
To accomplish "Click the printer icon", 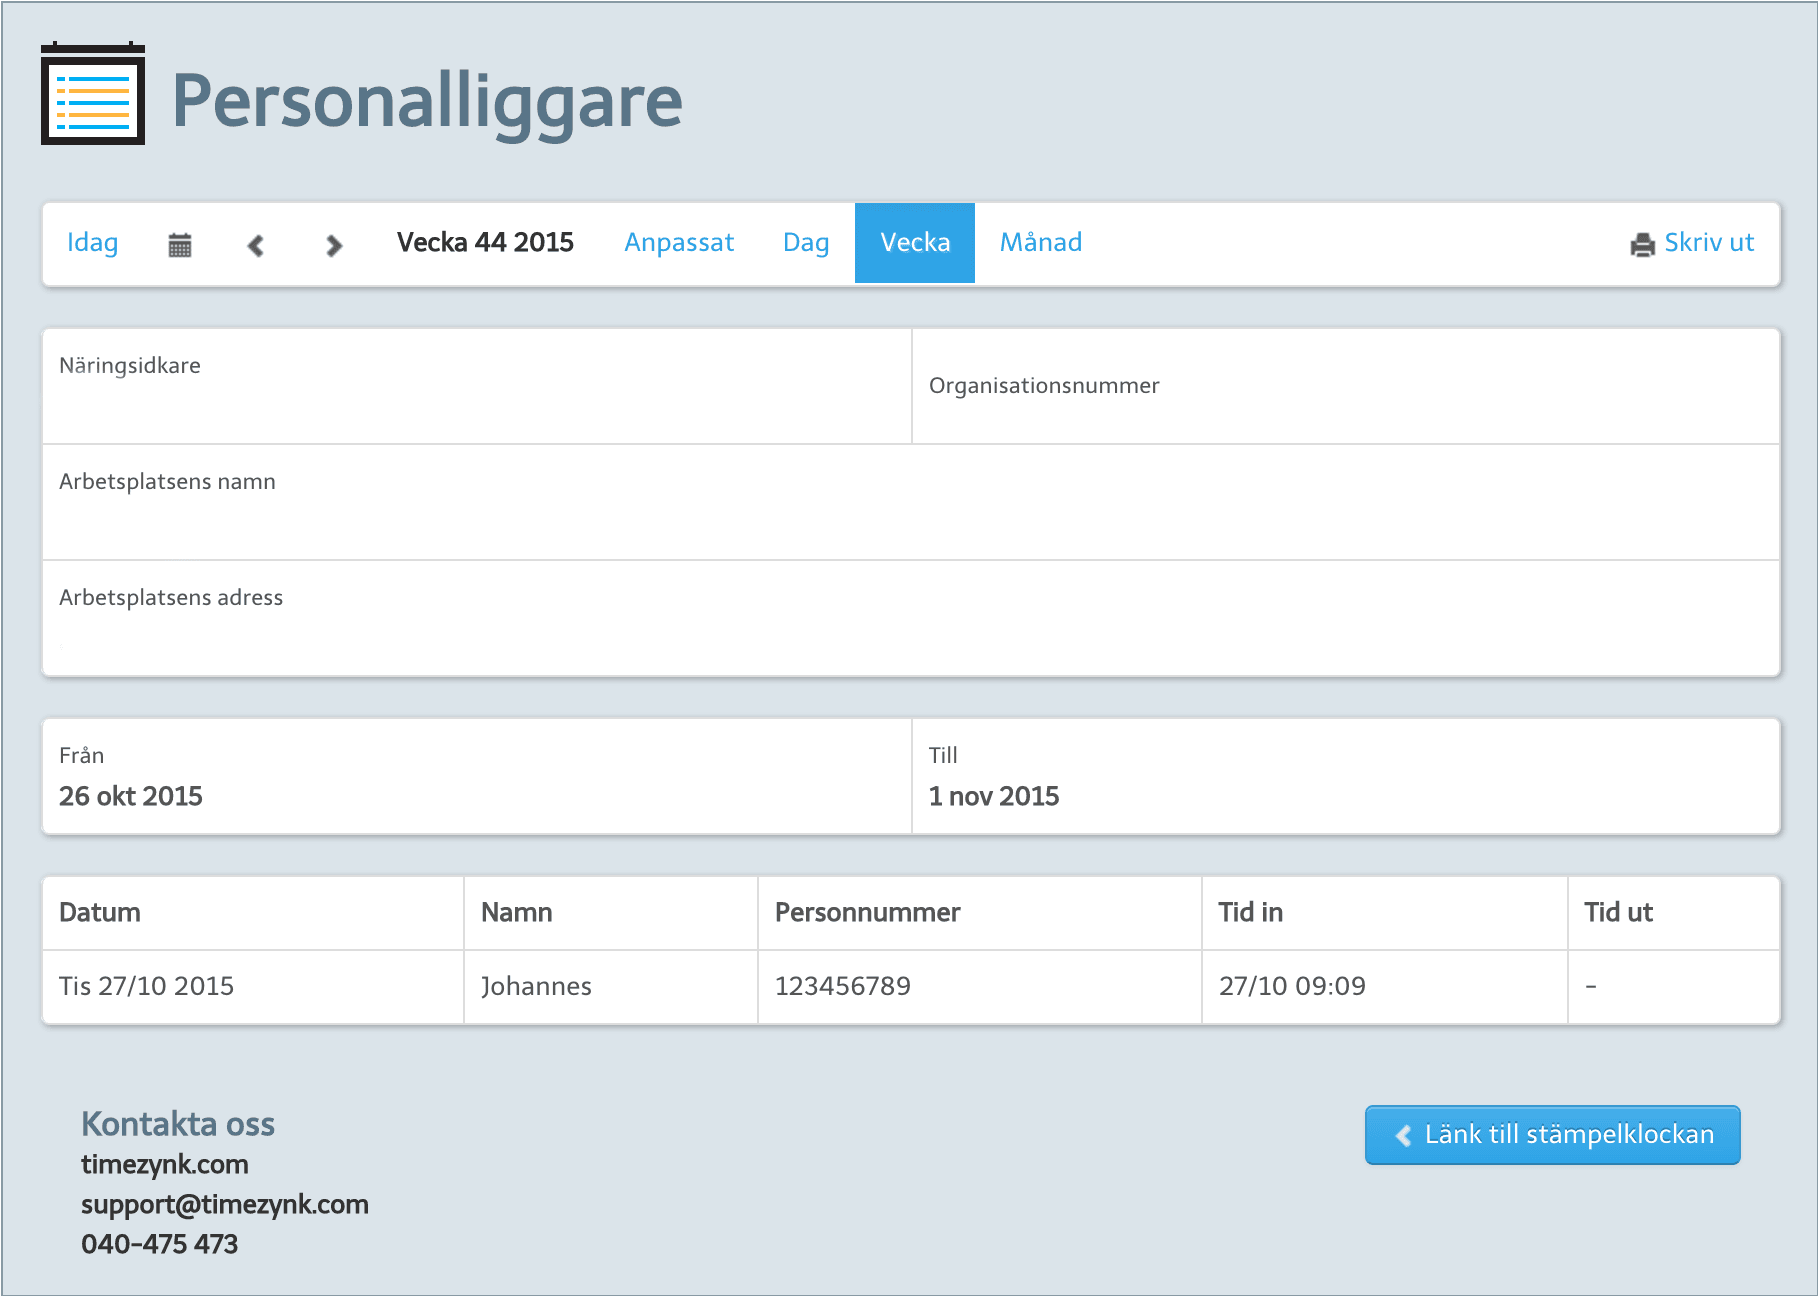I will (x=1642, y=245).
